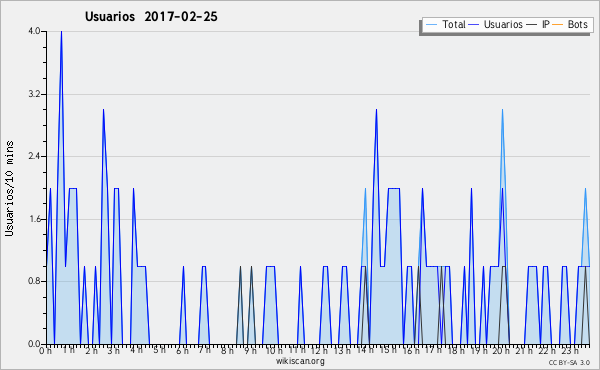Click the 3.0 peak between 2 h and 3 h
Viewport: 600px width, 370px height.
tap(103, 110)
